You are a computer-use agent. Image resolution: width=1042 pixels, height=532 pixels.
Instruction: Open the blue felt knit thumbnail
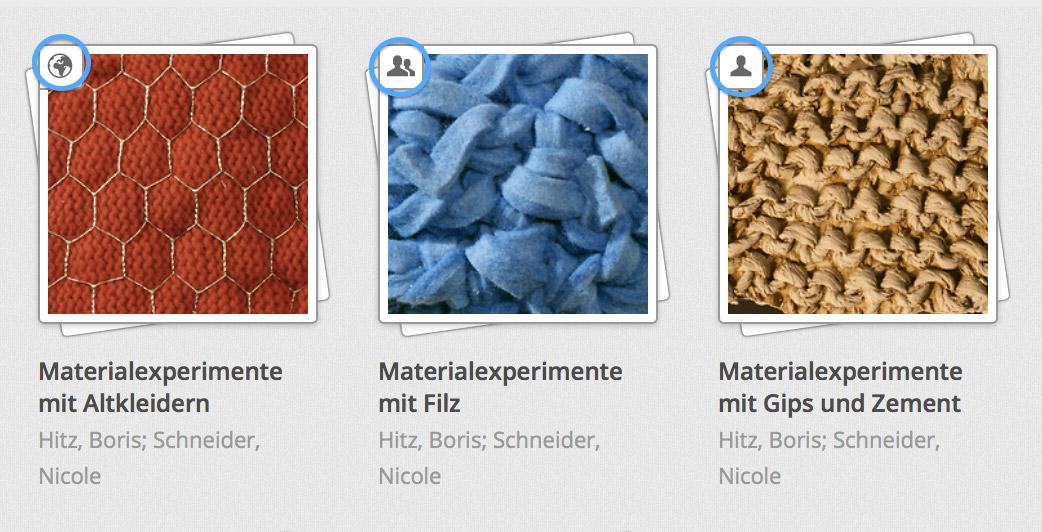coord(518,184)
